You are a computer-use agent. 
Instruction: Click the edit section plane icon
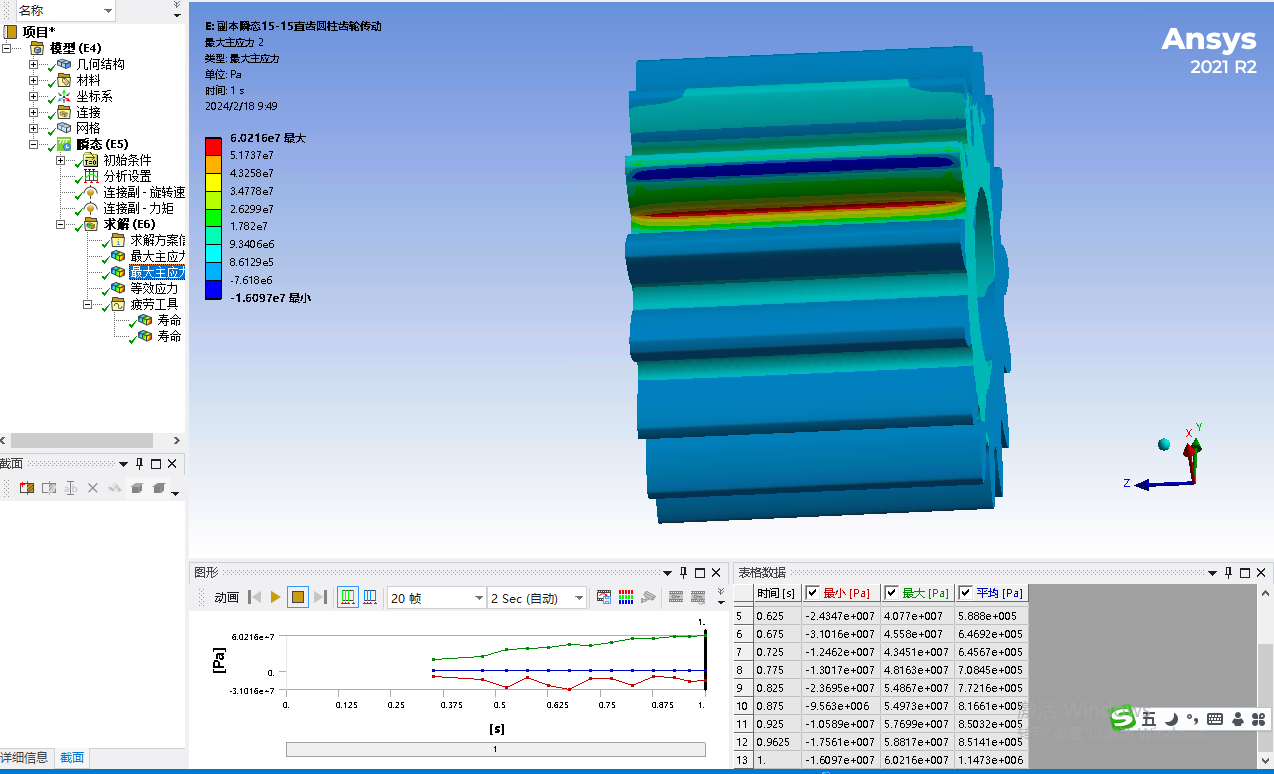point(49,488)
